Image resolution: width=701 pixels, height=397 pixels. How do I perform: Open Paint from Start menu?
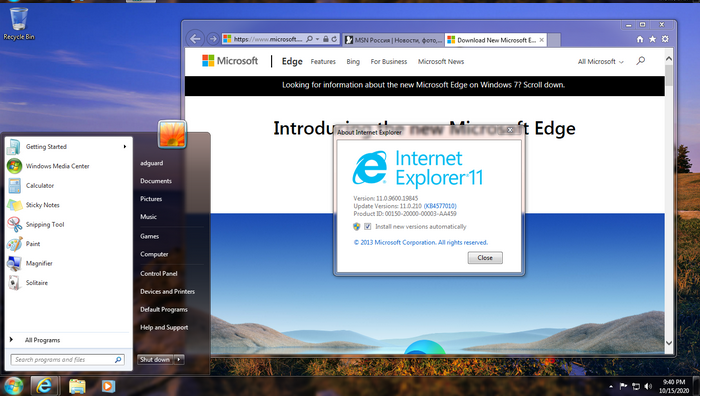tap(68, 244)
